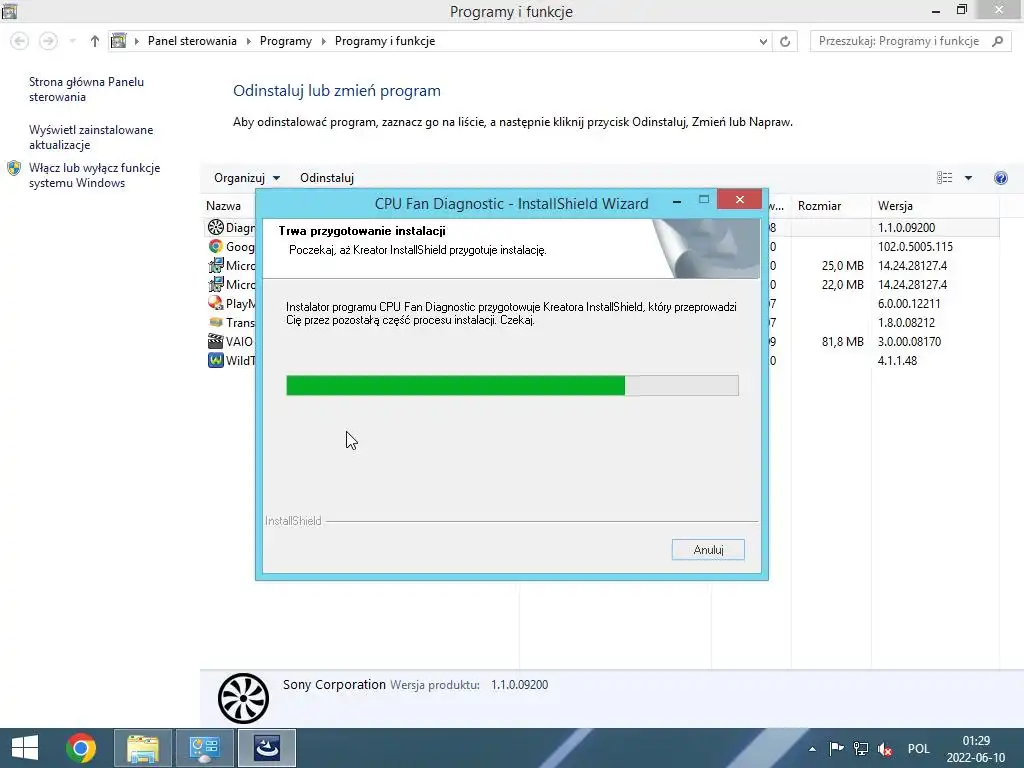This screenshot has width=1024, height=768.
Task: Click the 81,8 MB size cell
Action: 842,342
